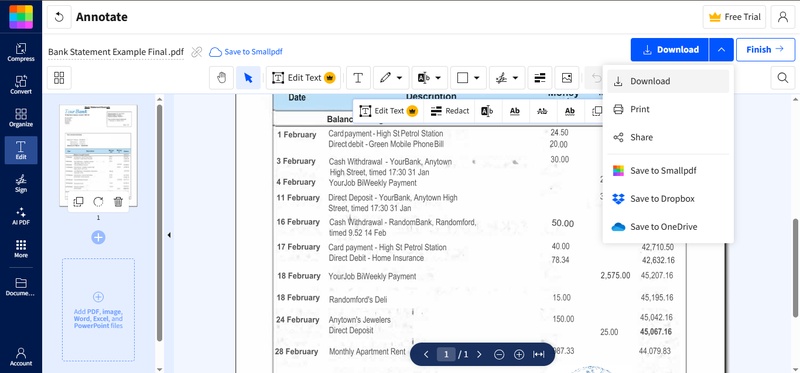Click Save to Smallpdf link near file name
Screen dimensions: 800x373
pos(246,52)
